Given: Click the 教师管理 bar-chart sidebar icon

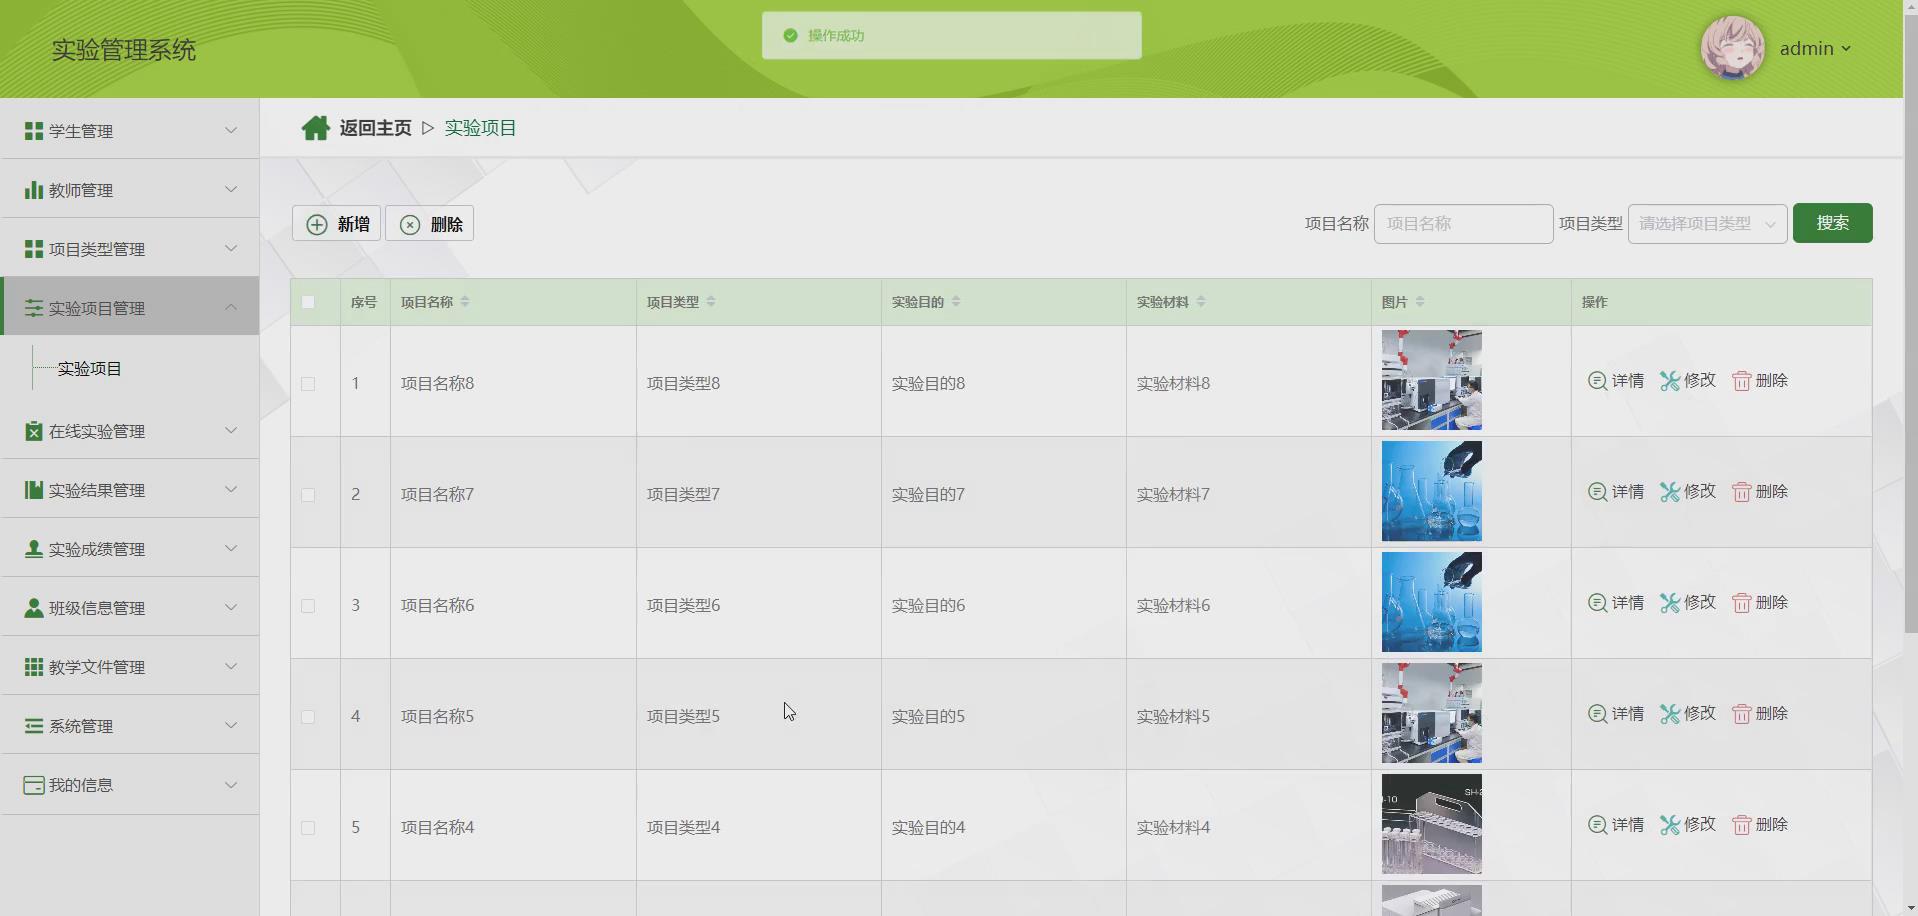Looking at the screenshot, I should (x=31, y=189).
